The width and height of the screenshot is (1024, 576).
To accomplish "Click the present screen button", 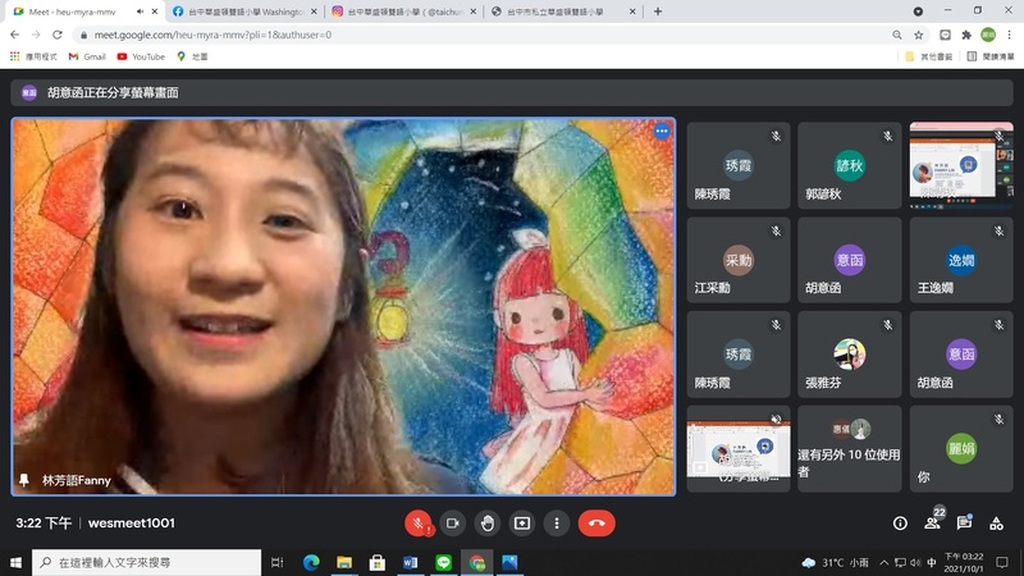I will [522, 523].
